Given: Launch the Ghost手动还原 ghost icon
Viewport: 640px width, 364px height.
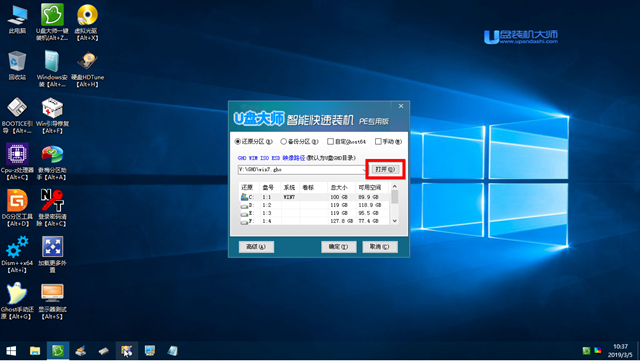Looking at the screenshot, I should tap(16, 301).
